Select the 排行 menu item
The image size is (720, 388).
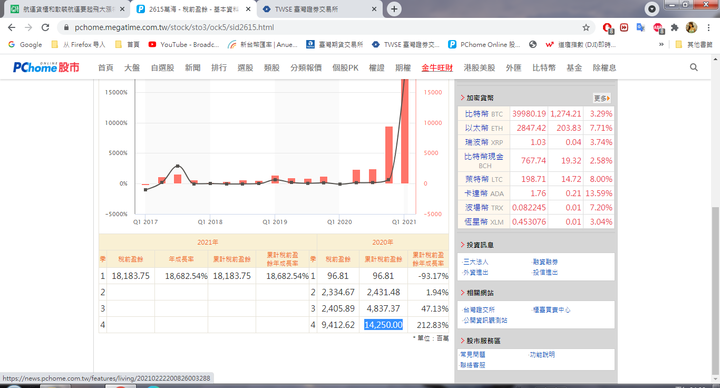219,67
